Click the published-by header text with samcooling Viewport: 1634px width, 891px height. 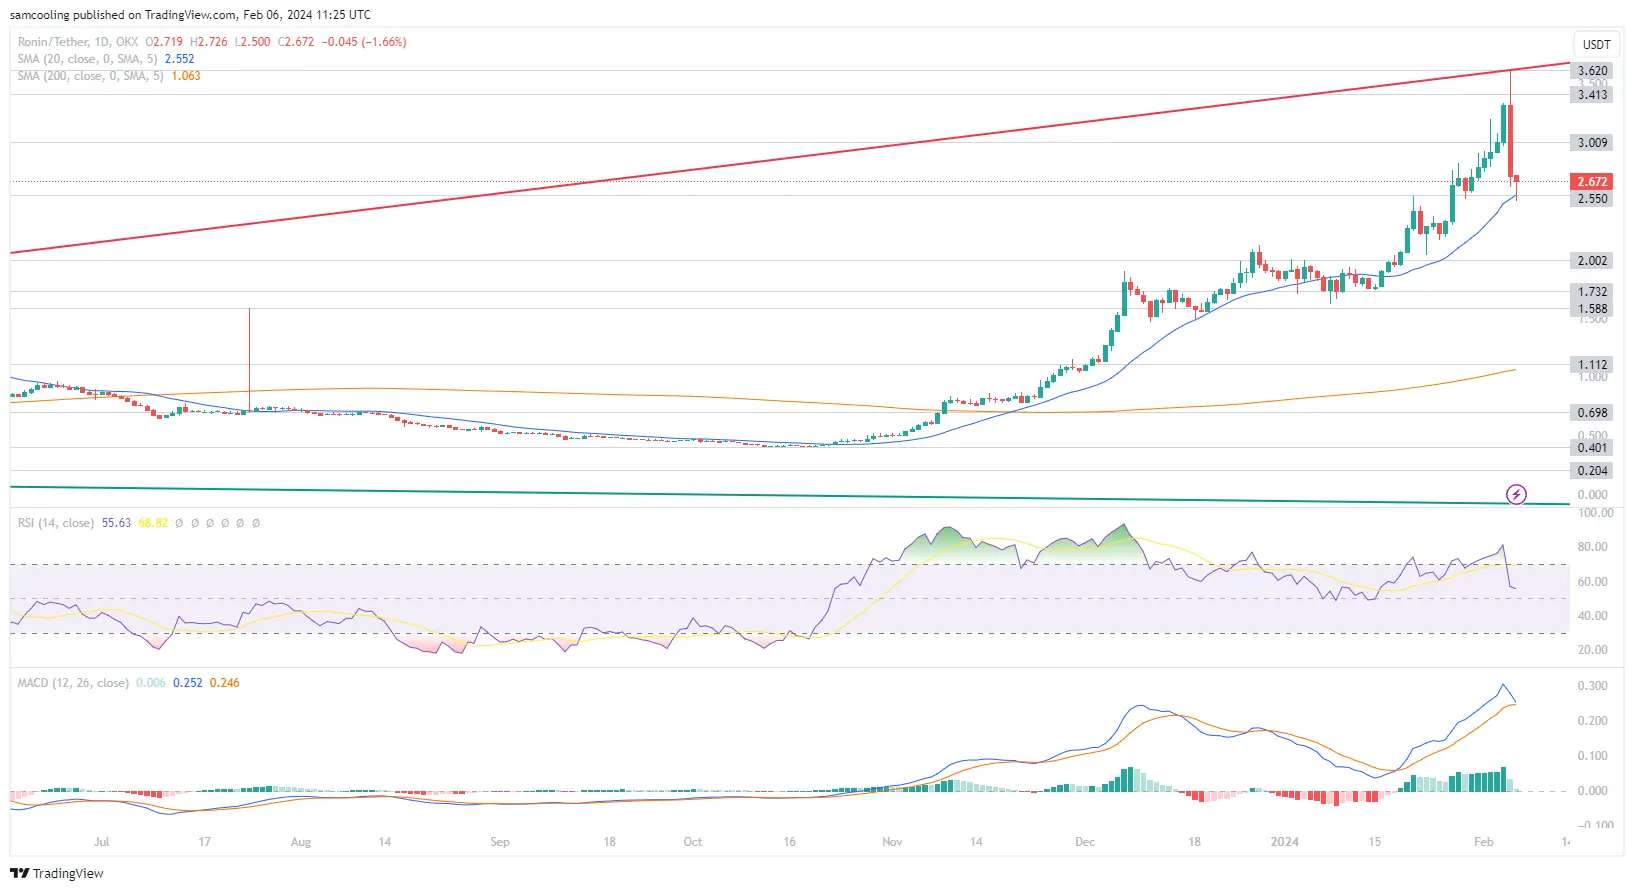[x=190, y=15]
